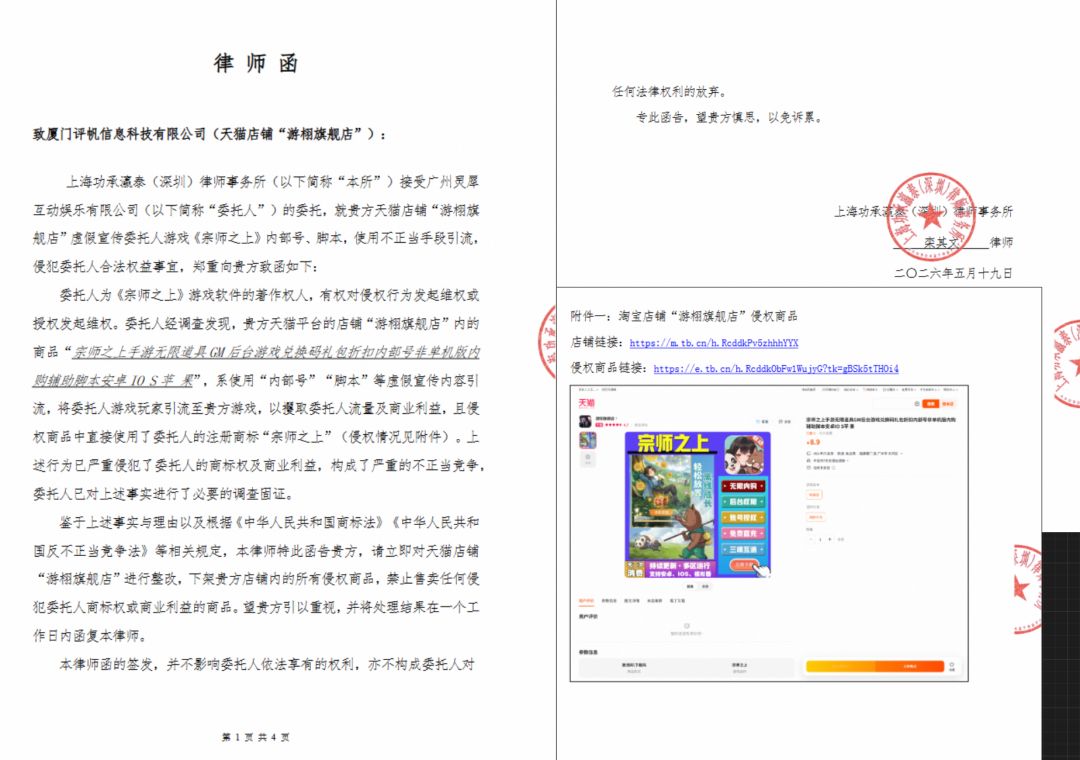
Task: Click the small product thumbnail left of main image
Action: (588, 440)
